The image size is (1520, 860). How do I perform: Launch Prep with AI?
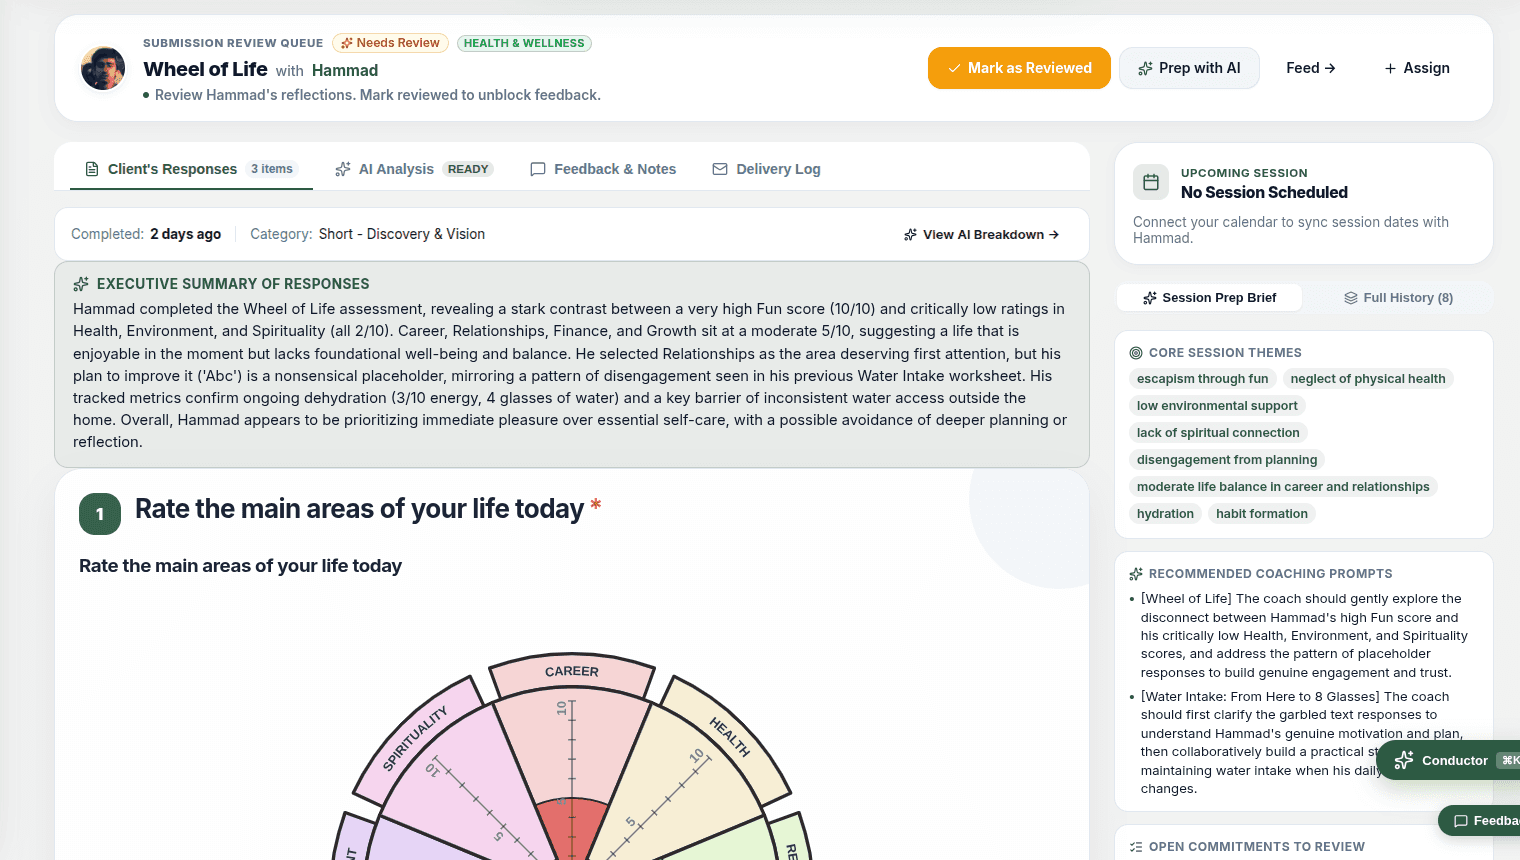click(1189, 68)
